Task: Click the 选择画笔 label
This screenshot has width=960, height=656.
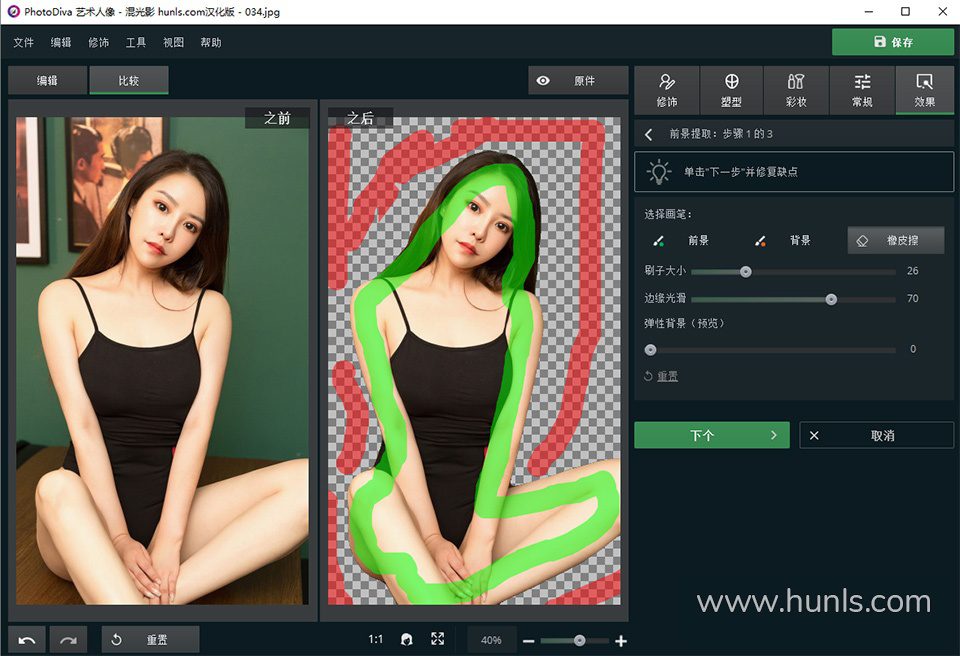Action: (668, 214)
